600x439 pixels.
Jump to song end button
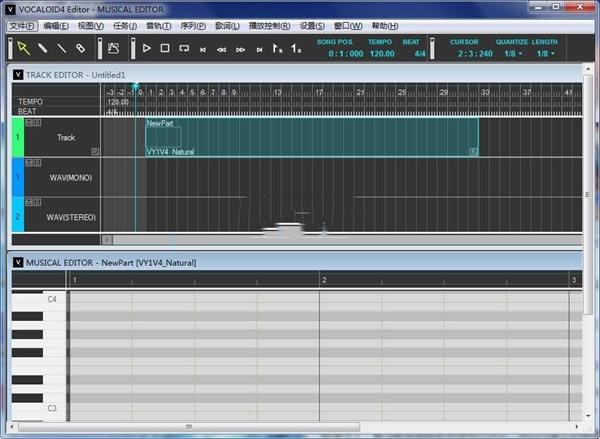259,49
